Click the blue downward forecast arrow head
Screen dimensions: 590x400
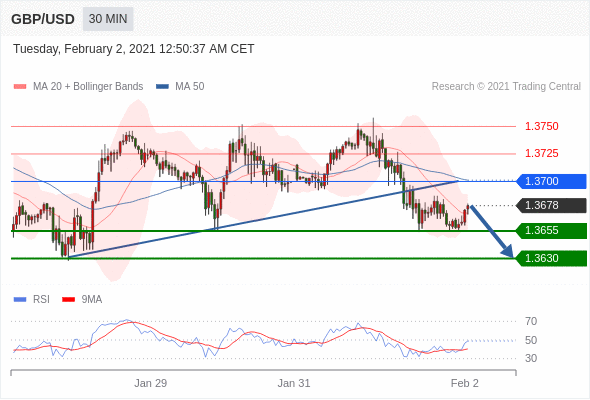tap(508, 251)
